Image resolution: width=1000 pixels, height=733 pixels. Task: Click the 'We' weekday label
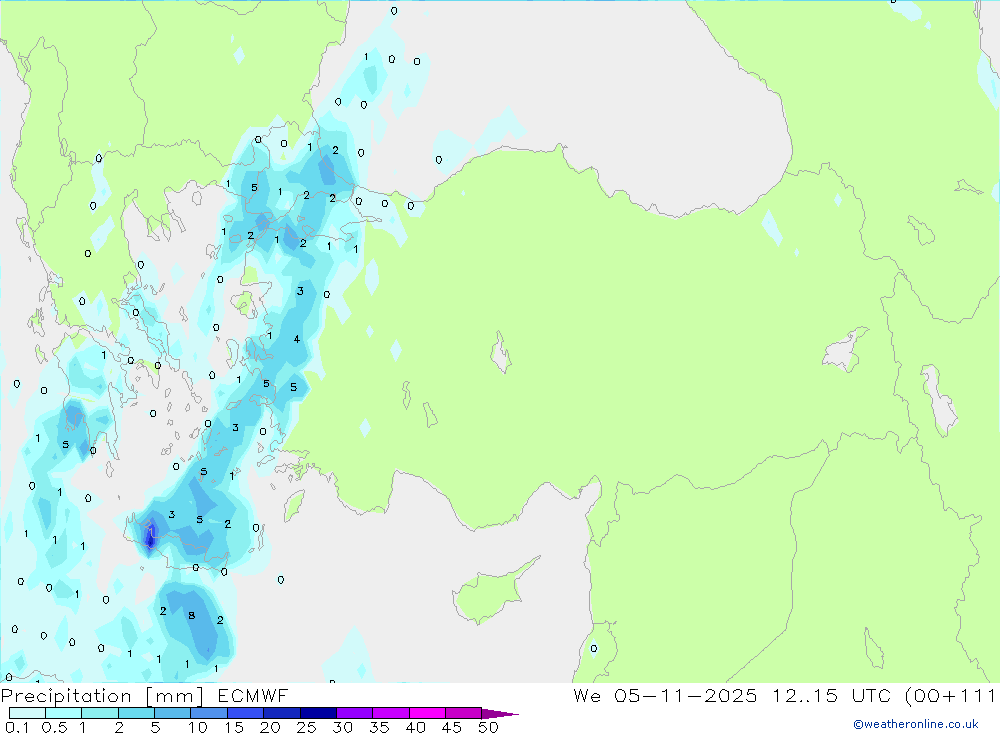tap(587, 695)
